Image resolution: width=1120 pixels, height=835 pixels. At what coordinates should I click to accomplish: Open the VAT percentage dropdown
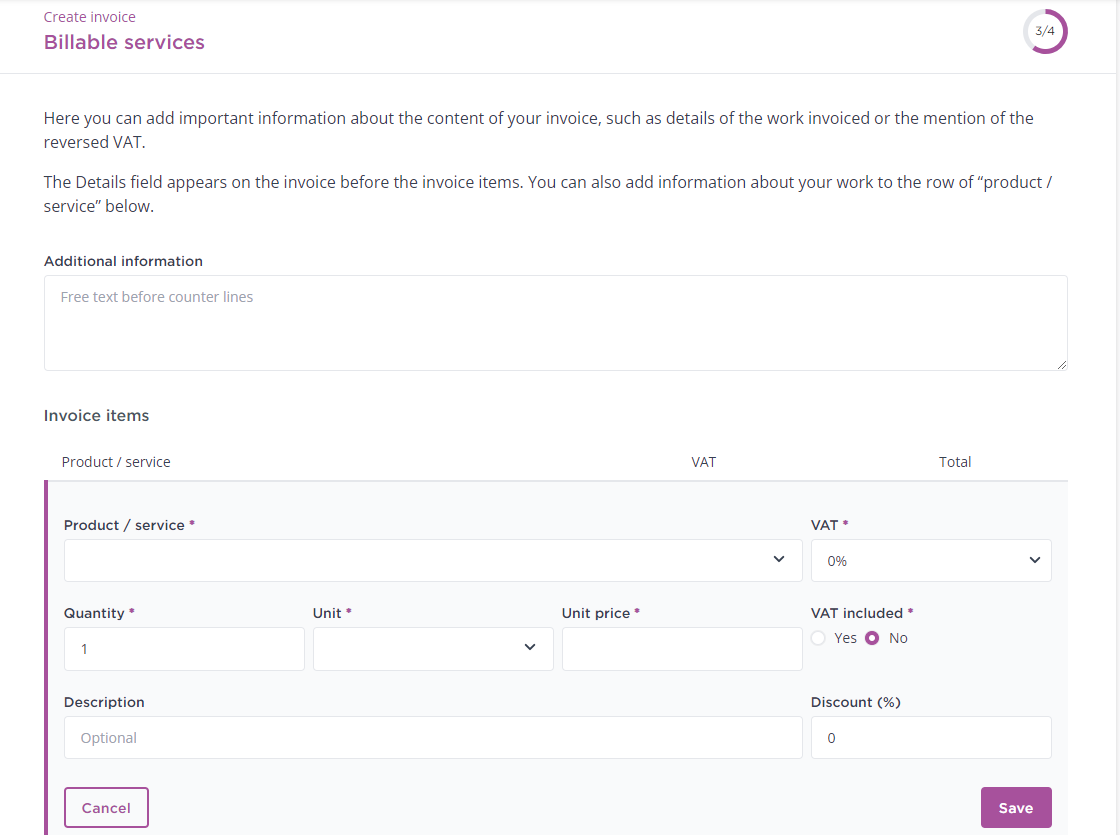click(x=931, y=560)
